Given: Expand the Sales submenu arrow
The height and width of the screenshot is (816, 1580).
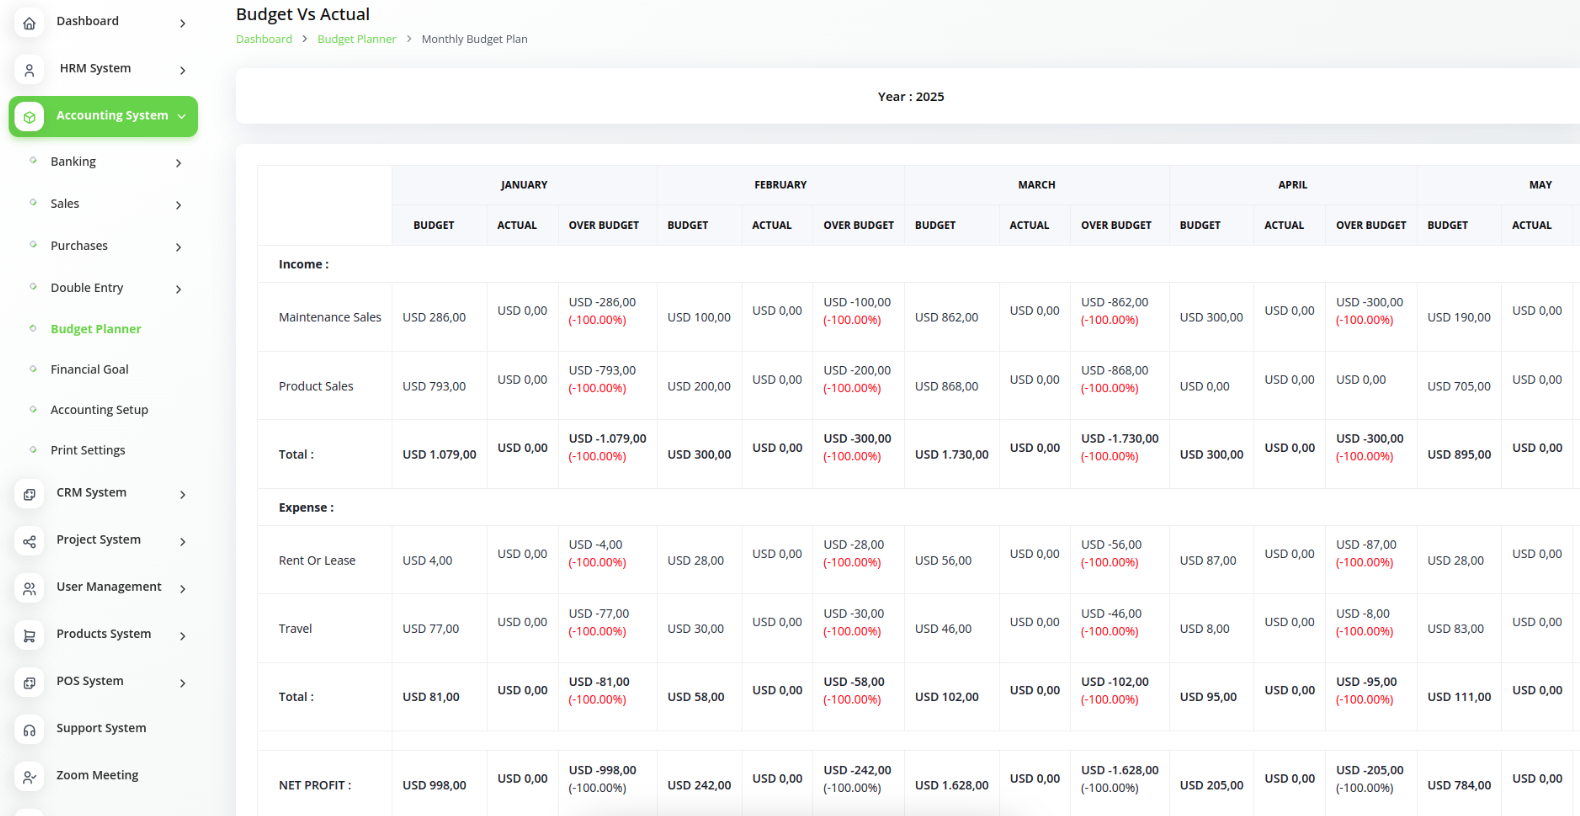Looking at the screenshot, I should (x=179, y=205).
